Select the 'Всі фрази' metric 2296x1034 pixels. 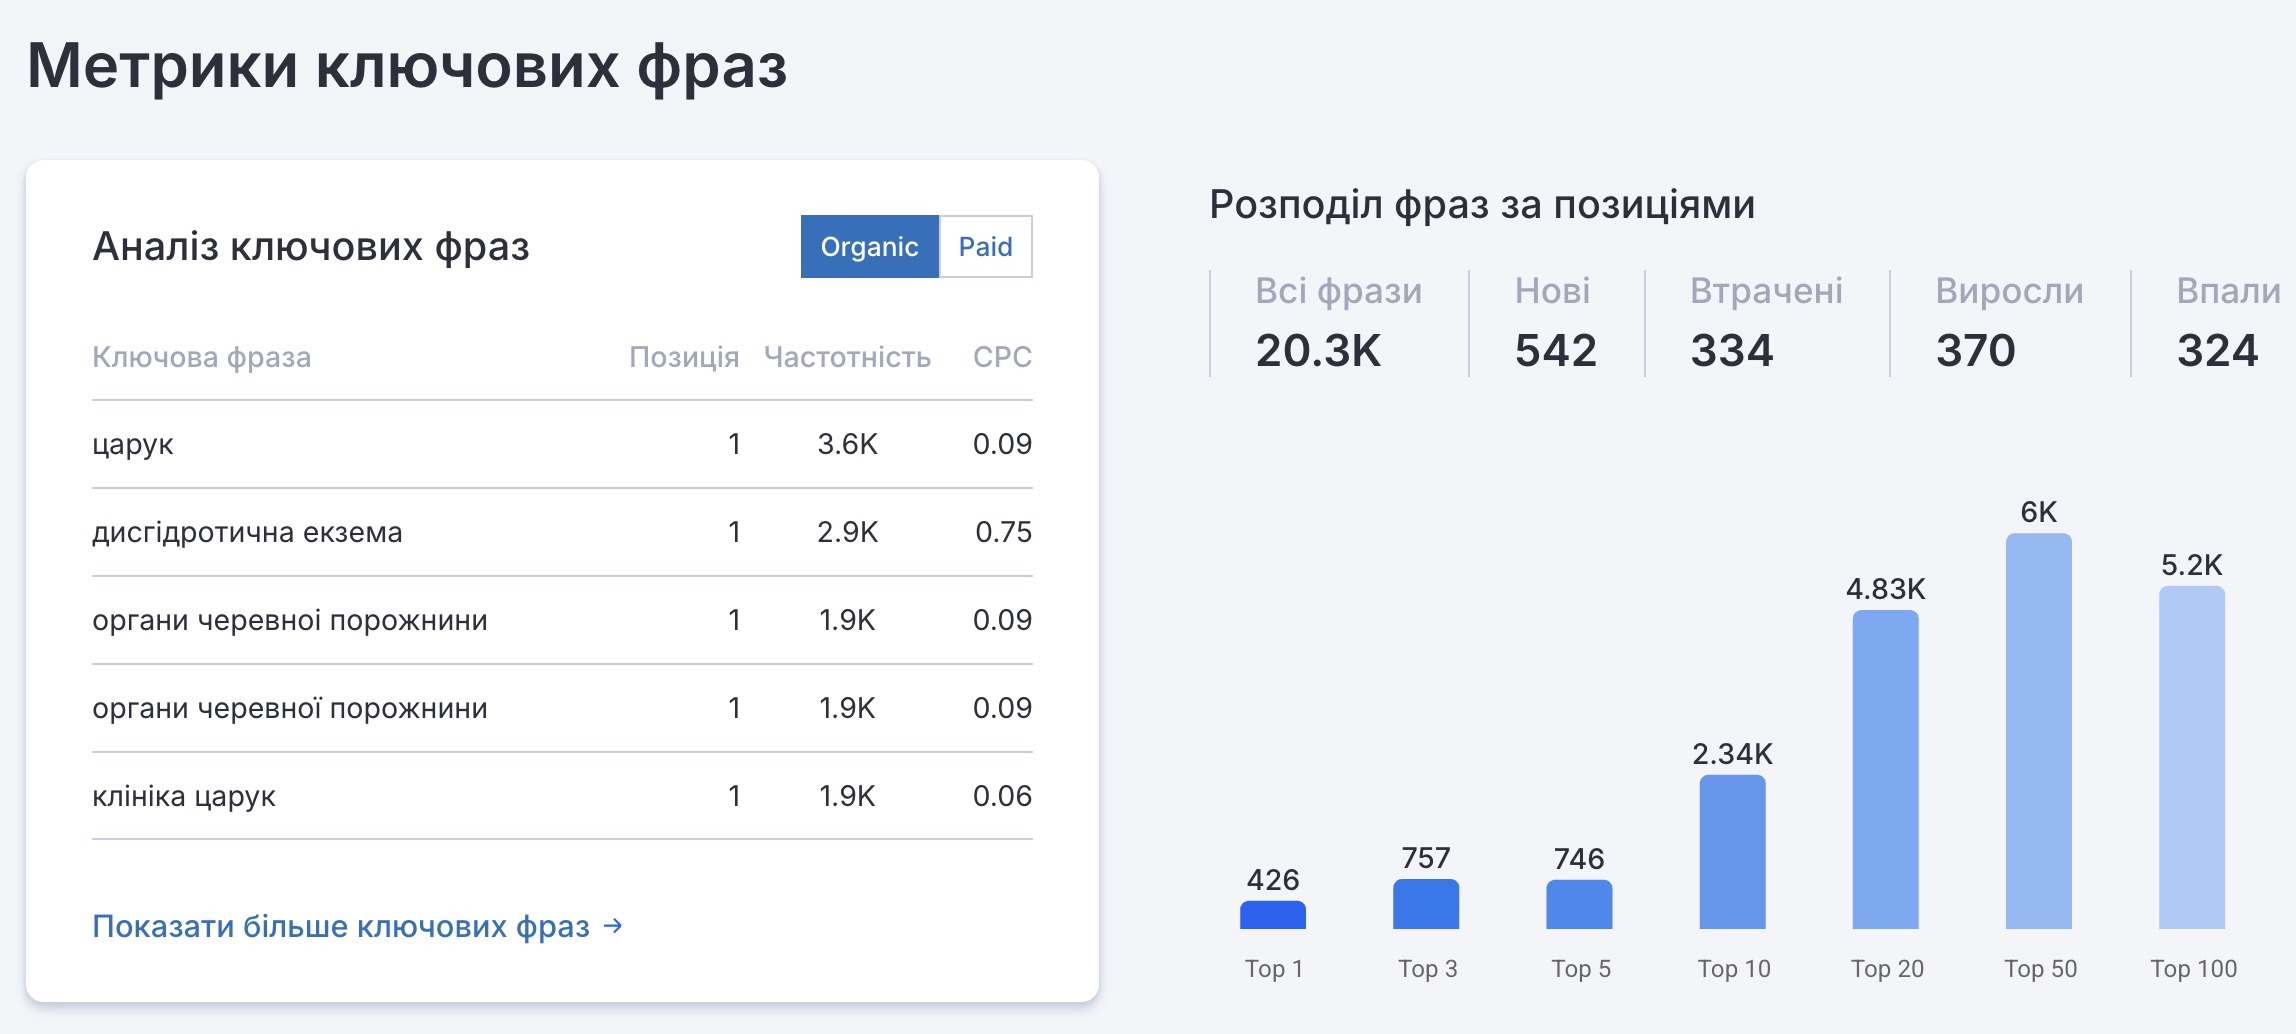click(x=1337, y=322)
